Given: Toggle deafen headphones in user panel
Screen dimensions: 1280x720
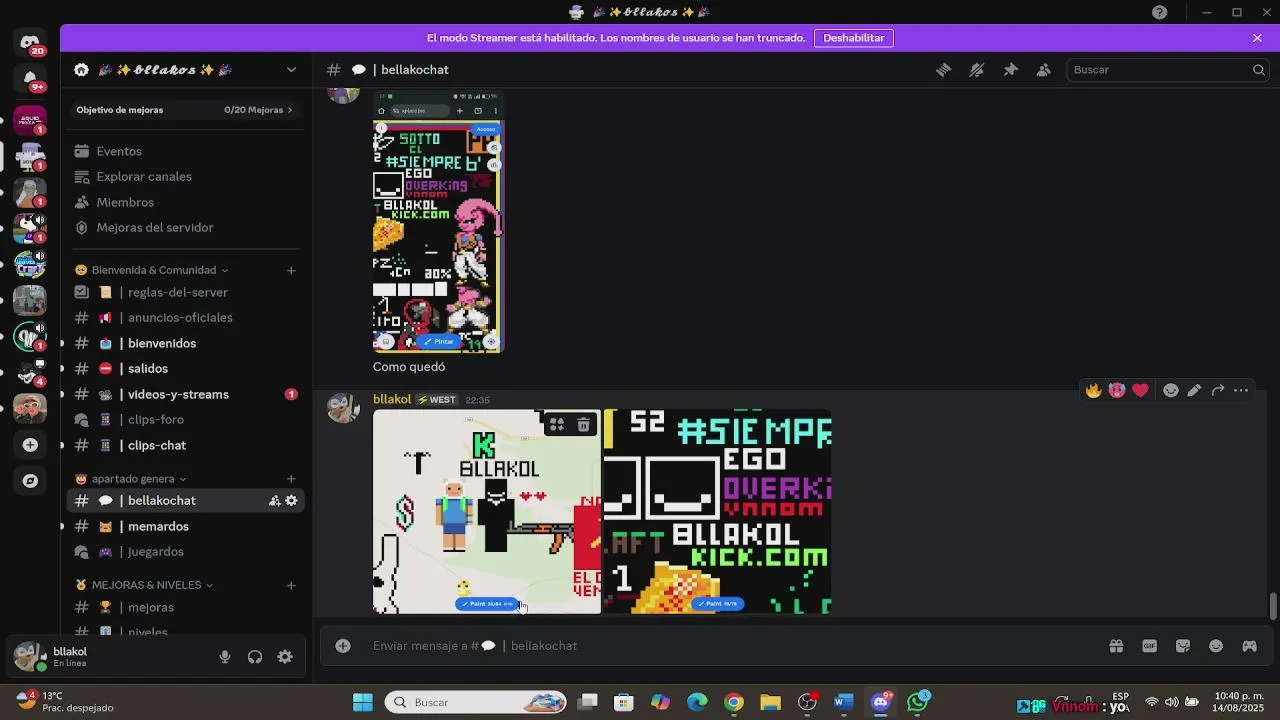Looking at the screenshot, I should tap(255, 657).
